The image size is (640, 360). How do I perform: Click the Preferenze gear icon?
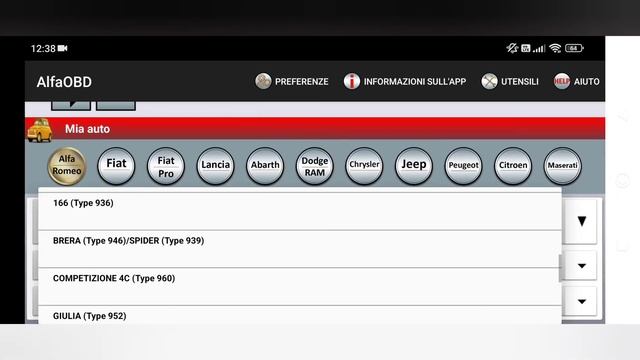[x=263, y=81]
